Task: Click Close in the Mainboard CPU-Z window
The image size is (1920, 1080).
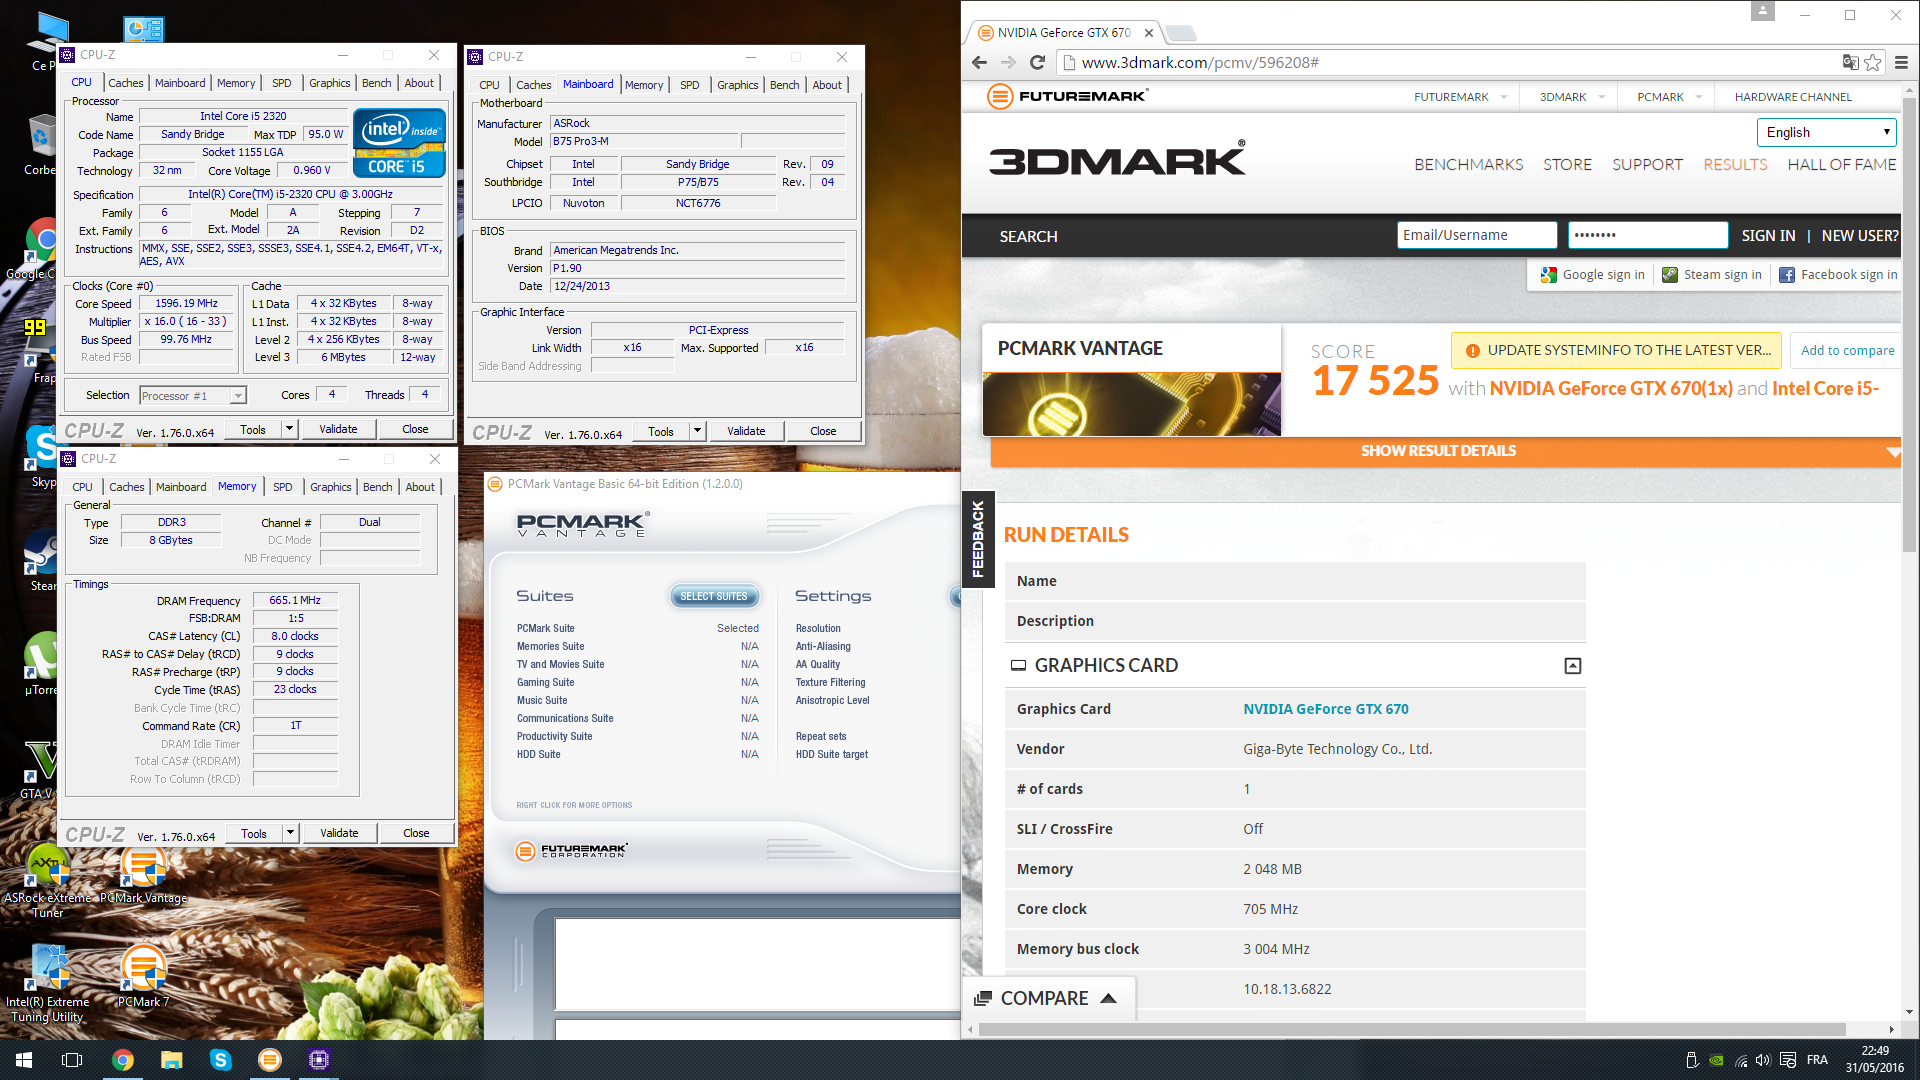Action: [824, 431]
